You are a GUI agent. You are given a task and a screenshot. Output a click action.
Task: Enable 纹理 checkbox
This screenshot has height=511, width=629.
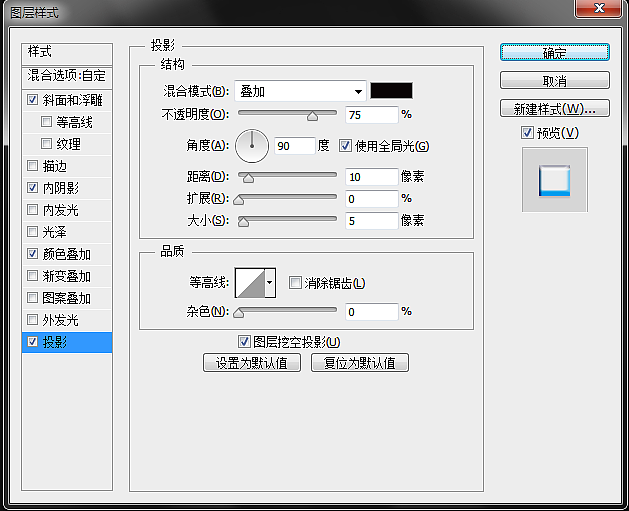47,144
